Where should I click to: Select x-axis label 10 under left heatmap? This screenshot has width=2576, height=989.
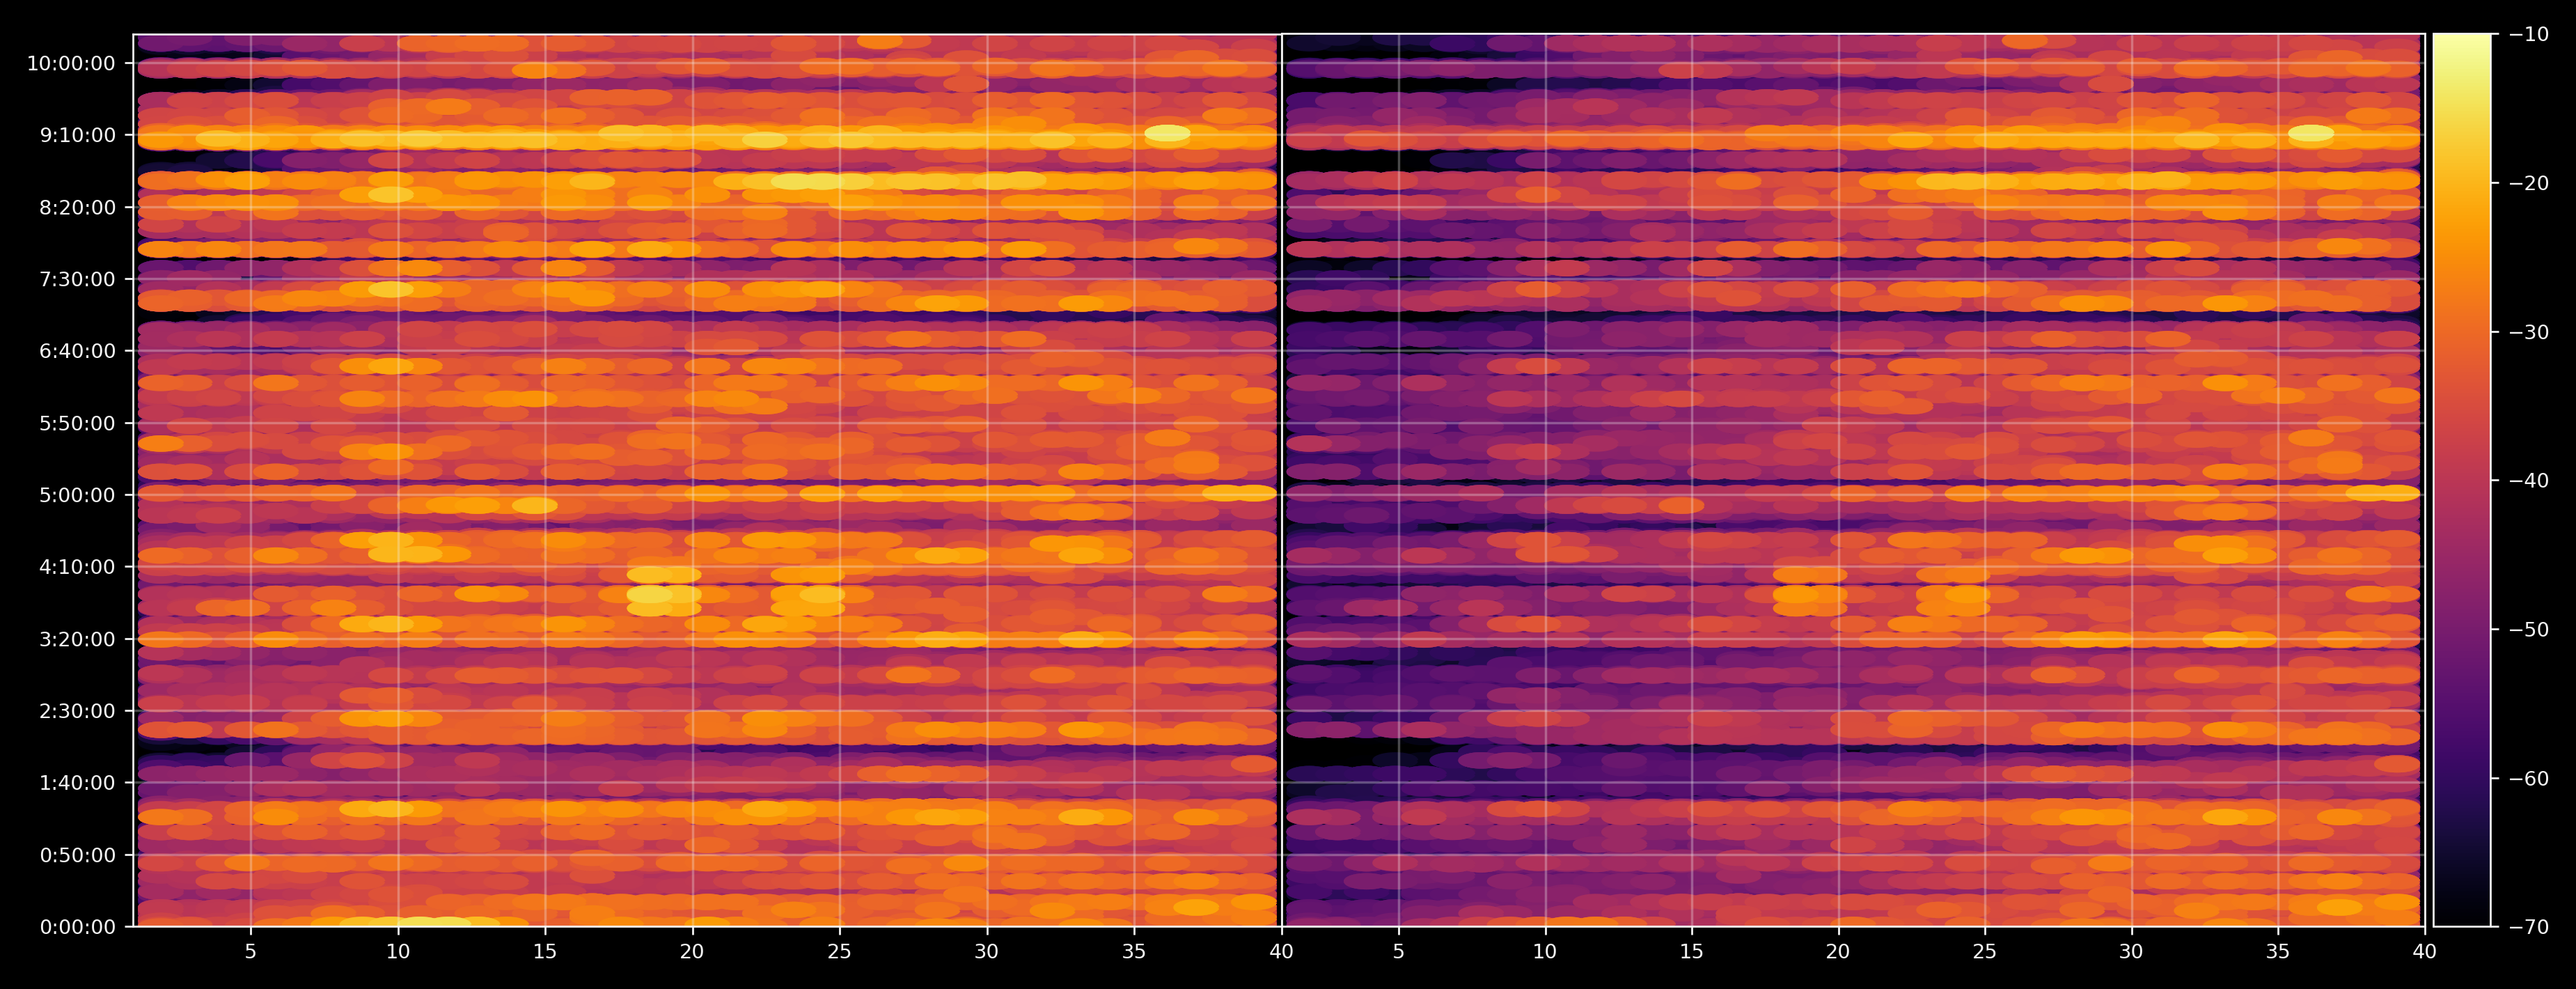(x=398, y=952)
